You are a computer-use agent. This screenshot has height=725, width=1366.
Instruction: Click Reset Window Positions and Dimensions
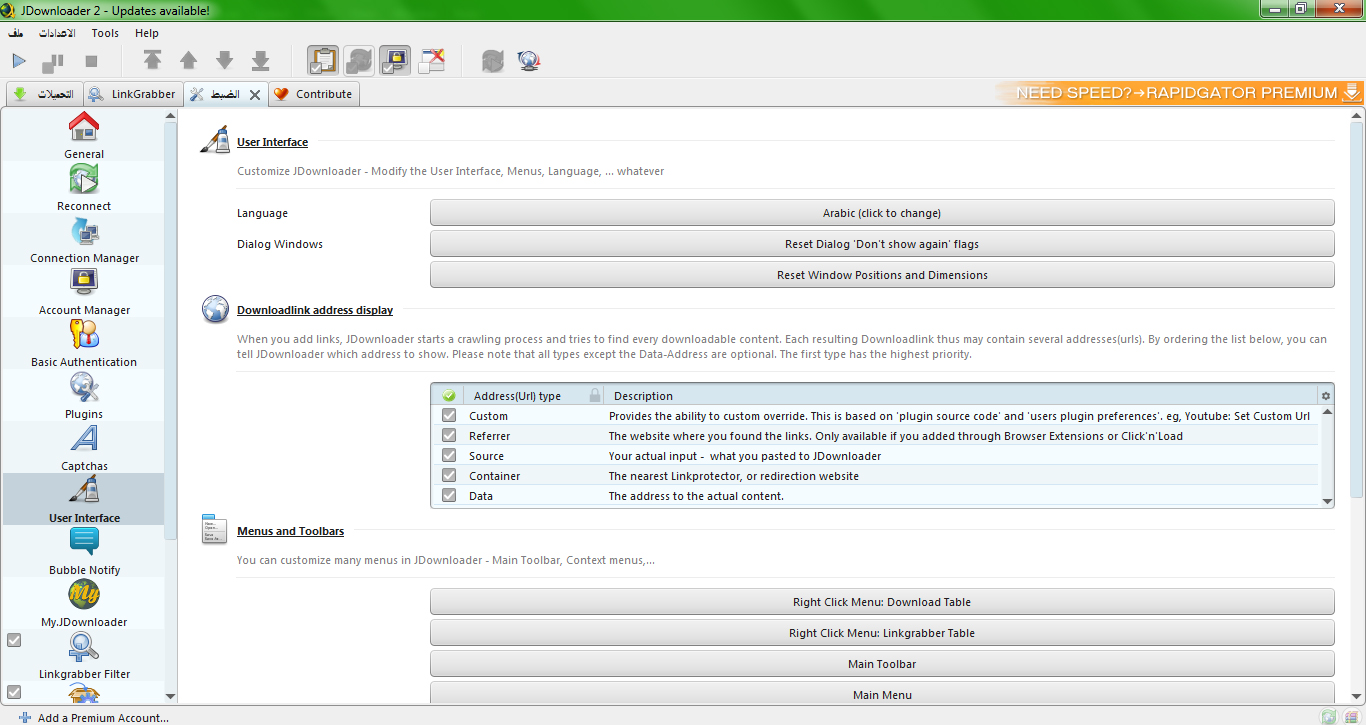881,275
